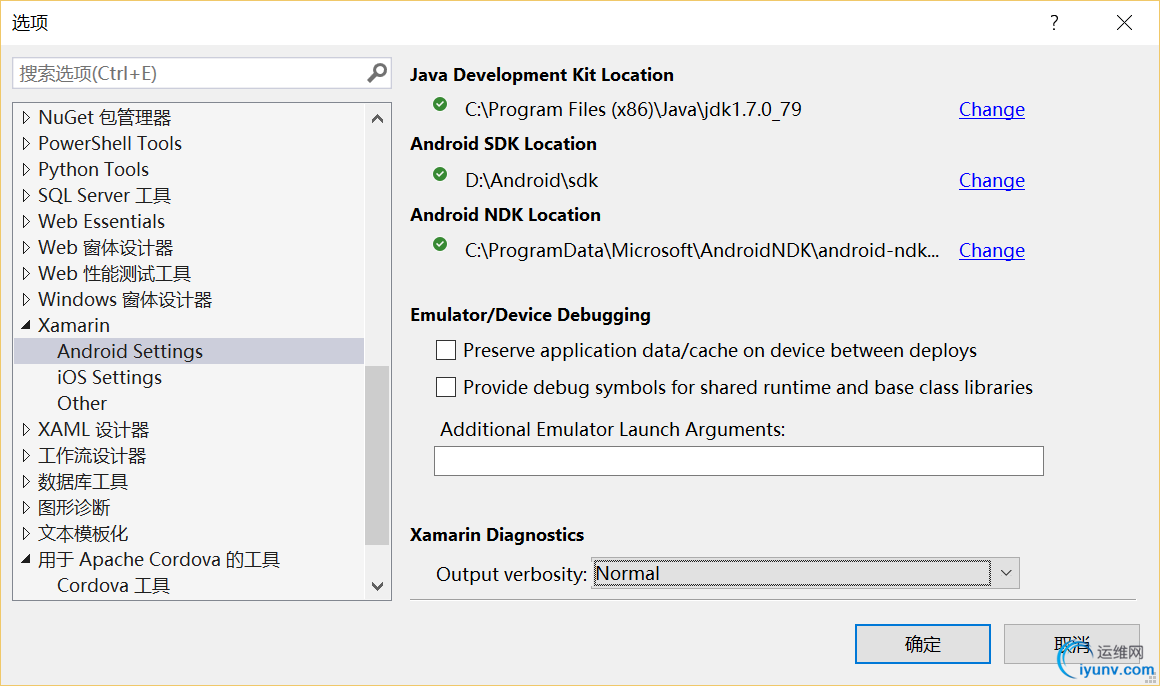Change the Java Development Kit location

991,110
